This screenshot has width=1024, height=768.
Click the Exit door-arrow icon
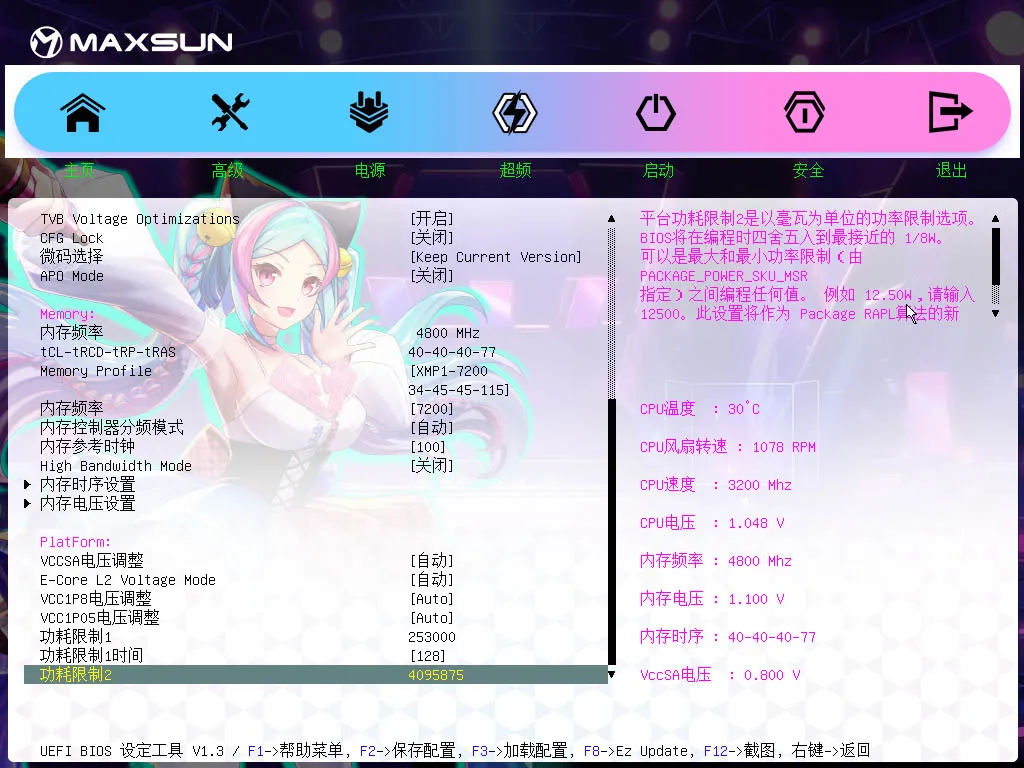(950, 112)
